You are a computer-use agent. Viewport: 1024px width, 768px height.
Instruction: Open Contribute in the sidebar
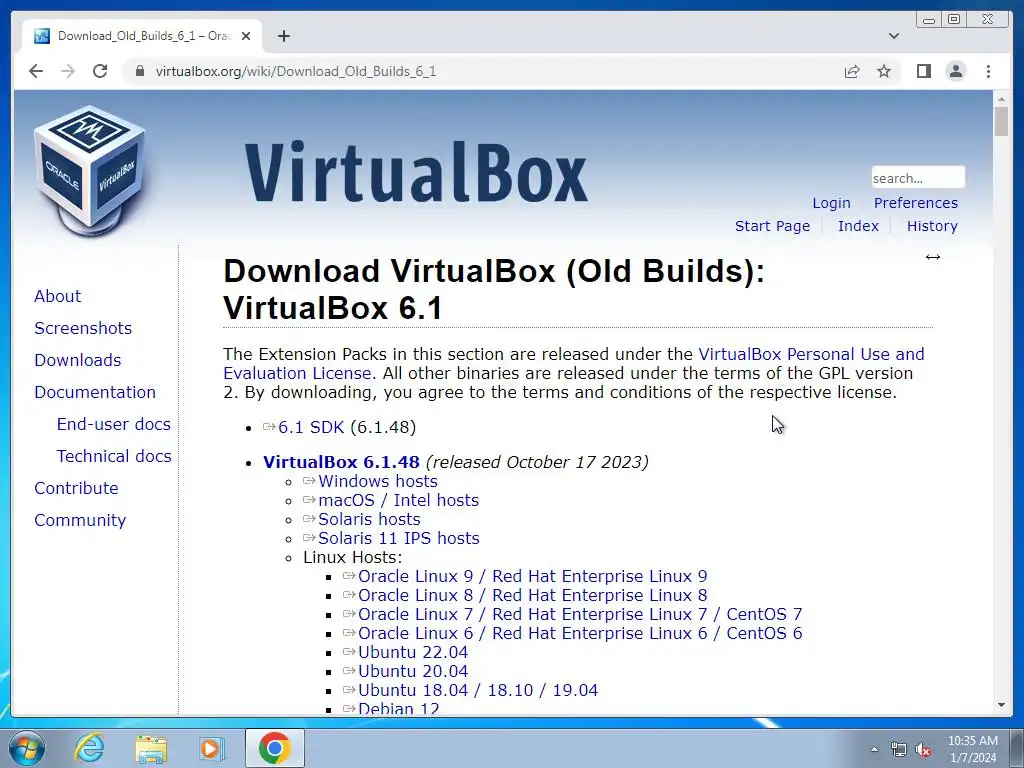coord(76,488)
